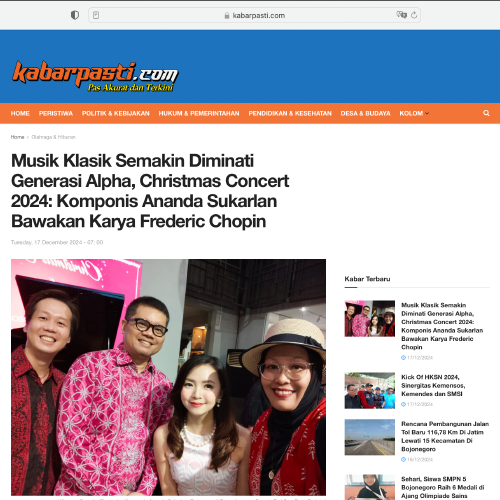Open HUKUM & PEMERINTAHAN category

pos(199,113)
